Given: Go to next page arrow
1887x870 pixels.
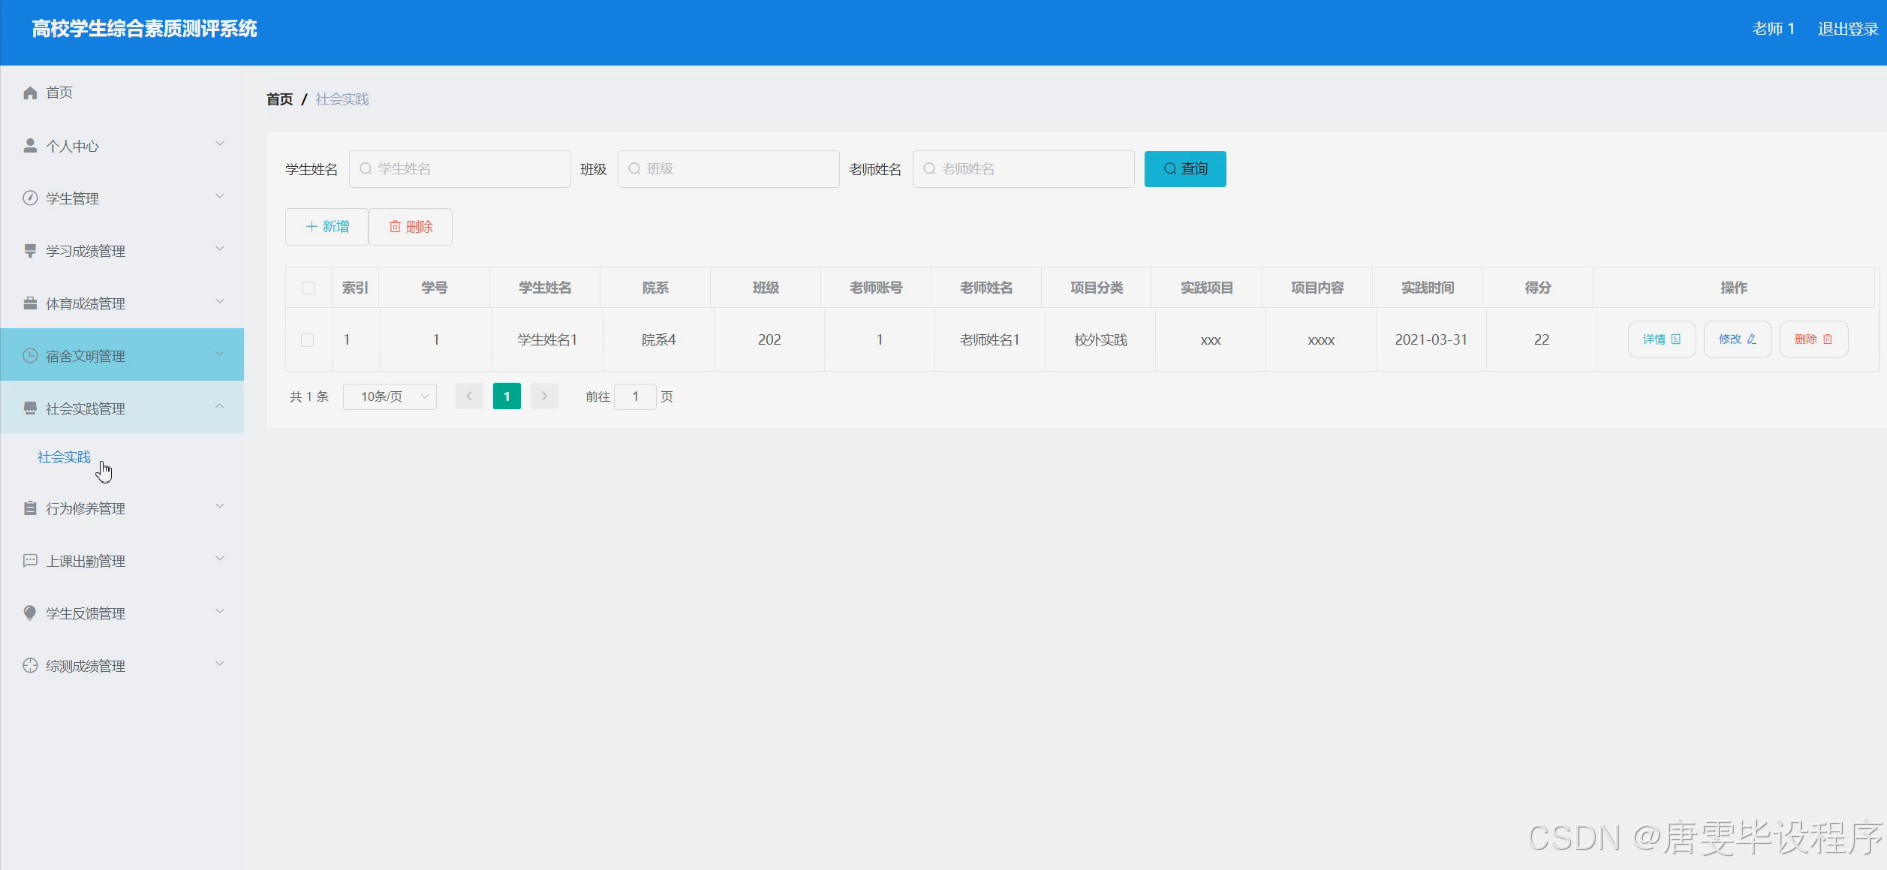Looking at the screenshot, I should 544,397.
